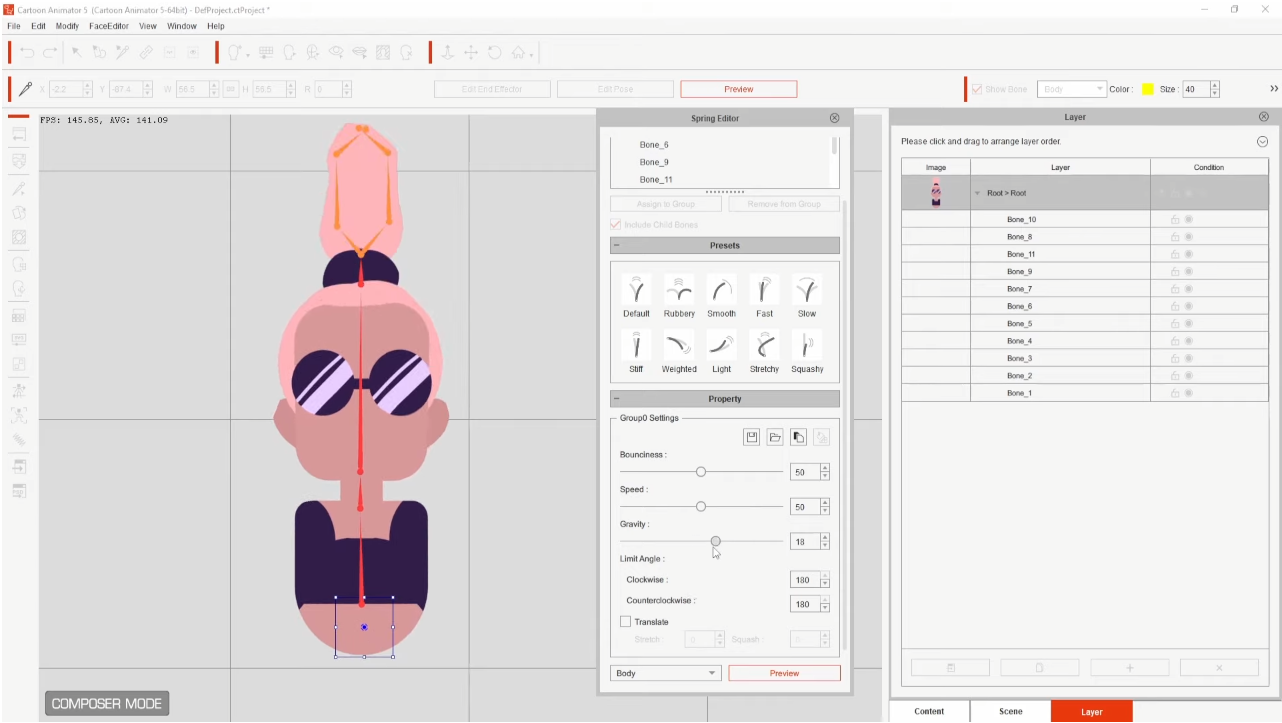The height and width of the screenshot is (723, 1282).
Task: Toggle lock icon on Bone_1 layer
Action: (x=1175, y=393)
